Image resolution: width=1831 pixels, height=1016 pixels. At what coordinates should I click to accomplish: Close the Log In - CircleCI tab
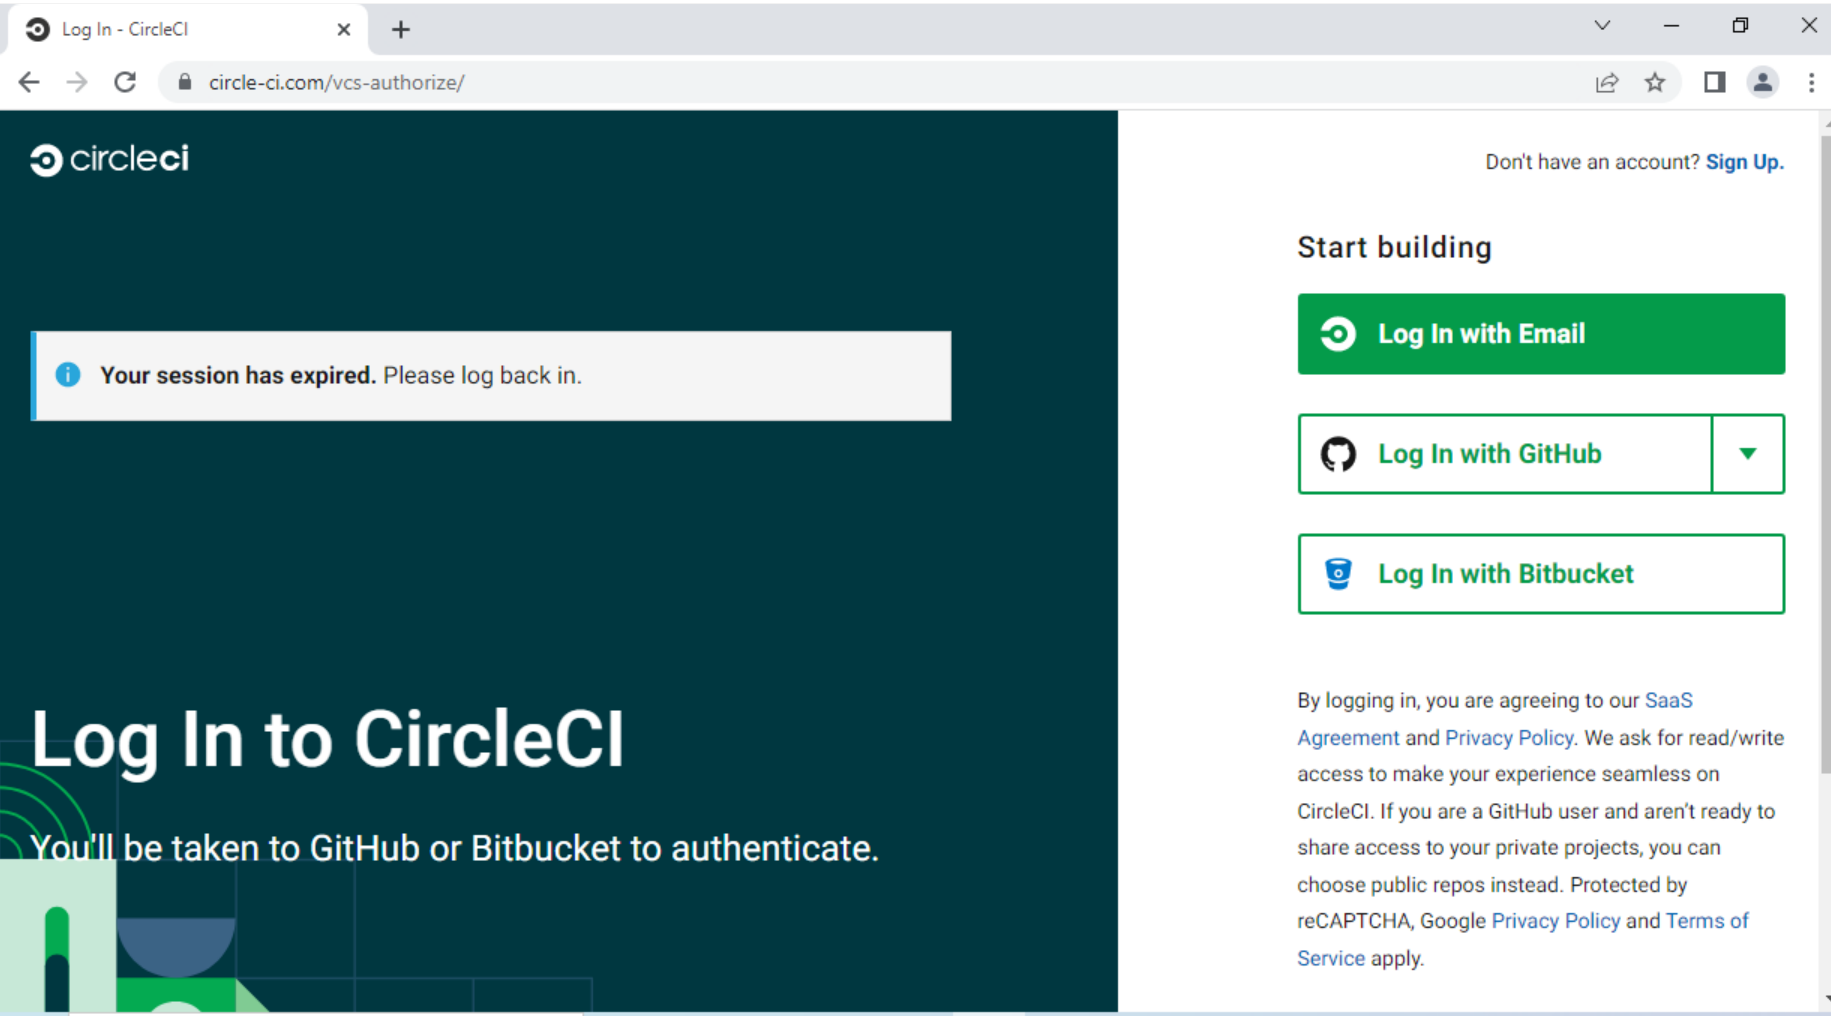click(344, 30)
